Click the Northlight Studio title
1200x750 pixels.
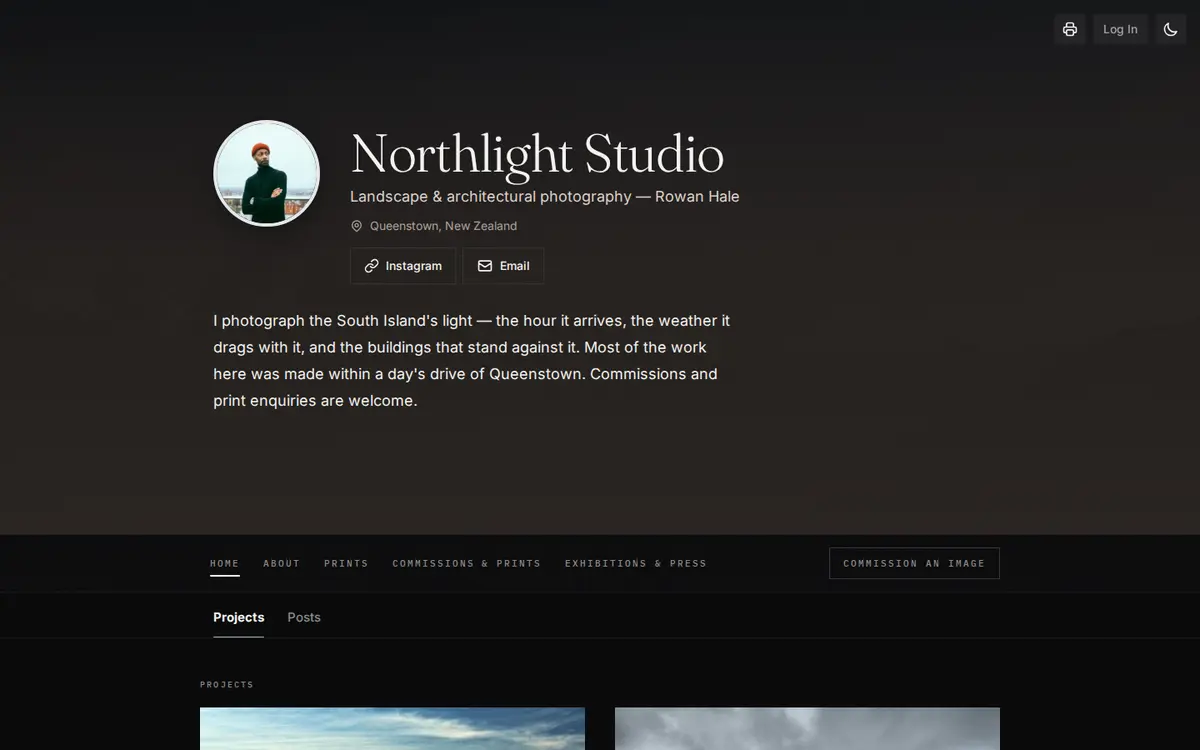point(537,154)
